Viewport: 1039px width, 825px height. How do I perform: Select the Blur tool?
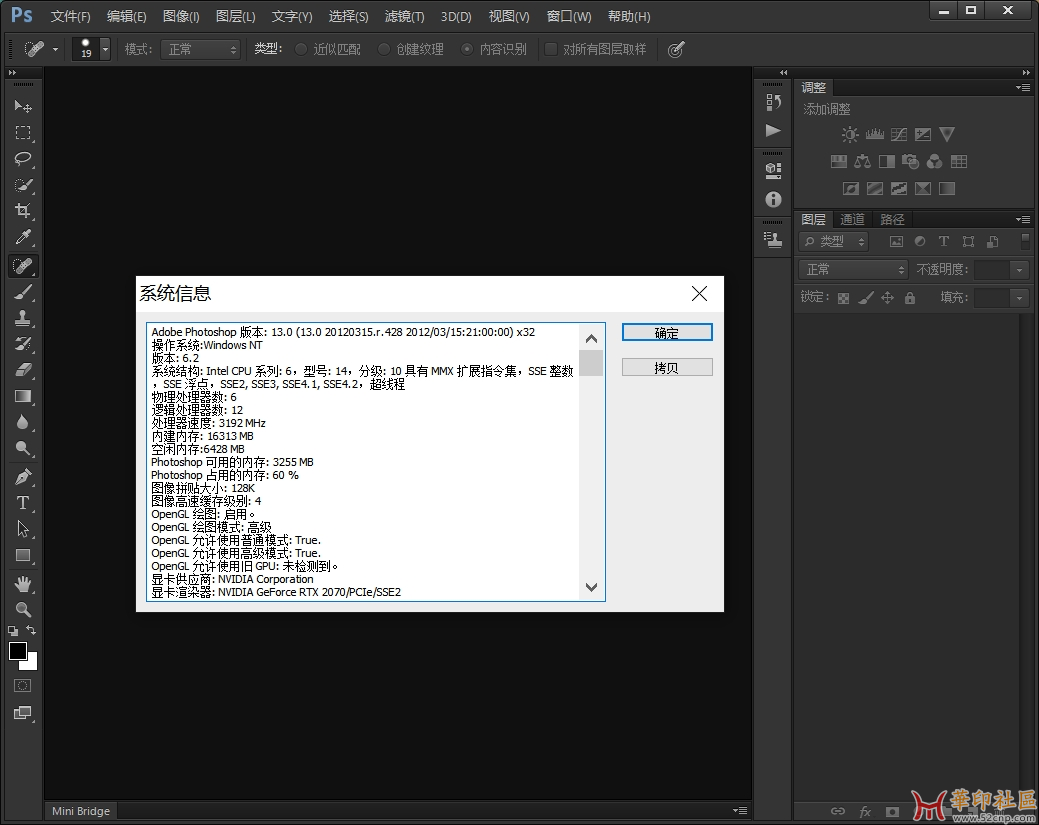(23, 423)
